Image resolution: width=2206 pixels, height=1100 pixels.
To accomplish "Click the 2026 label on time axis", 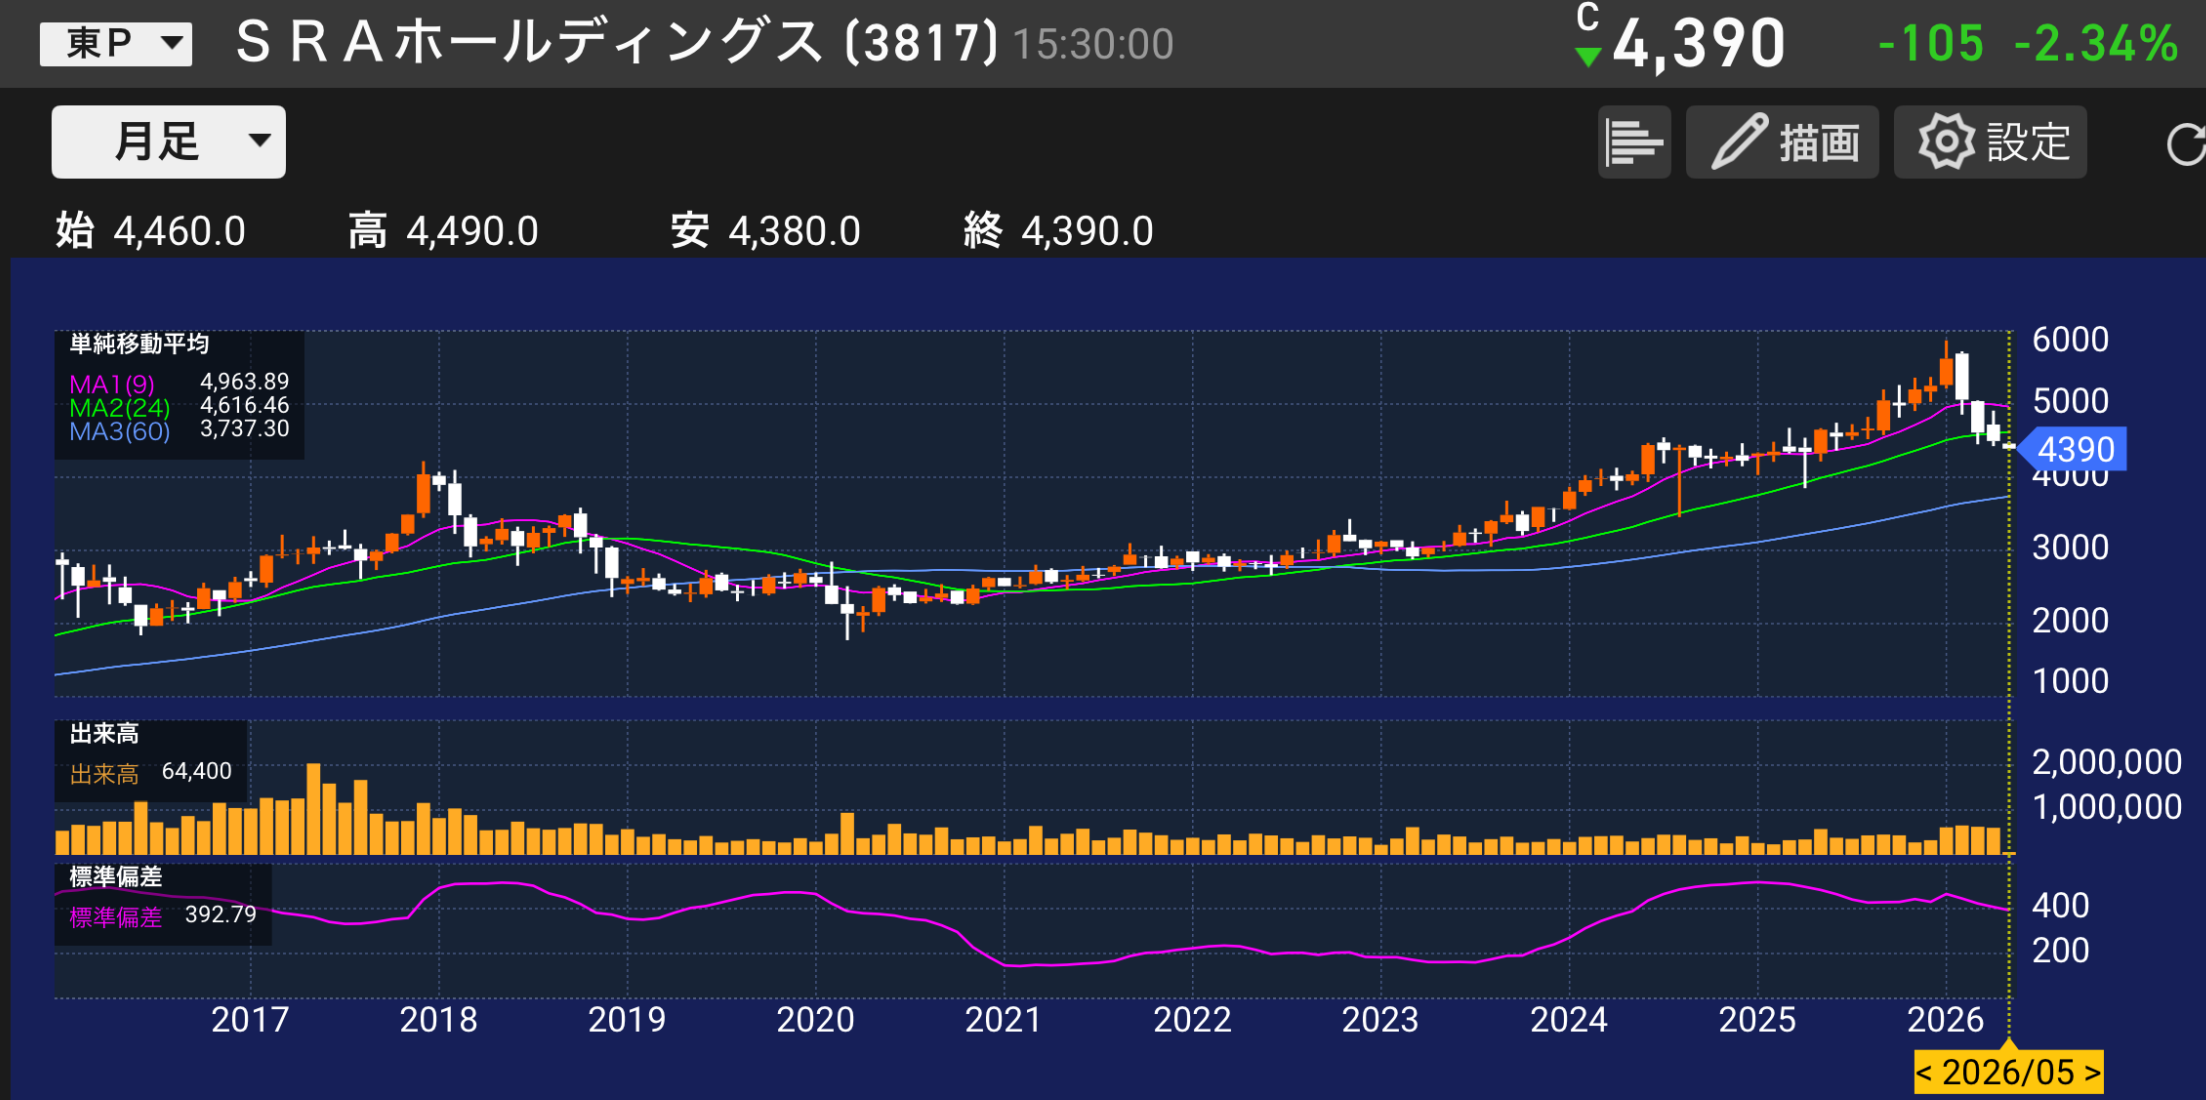I will coord(1945,1020).
